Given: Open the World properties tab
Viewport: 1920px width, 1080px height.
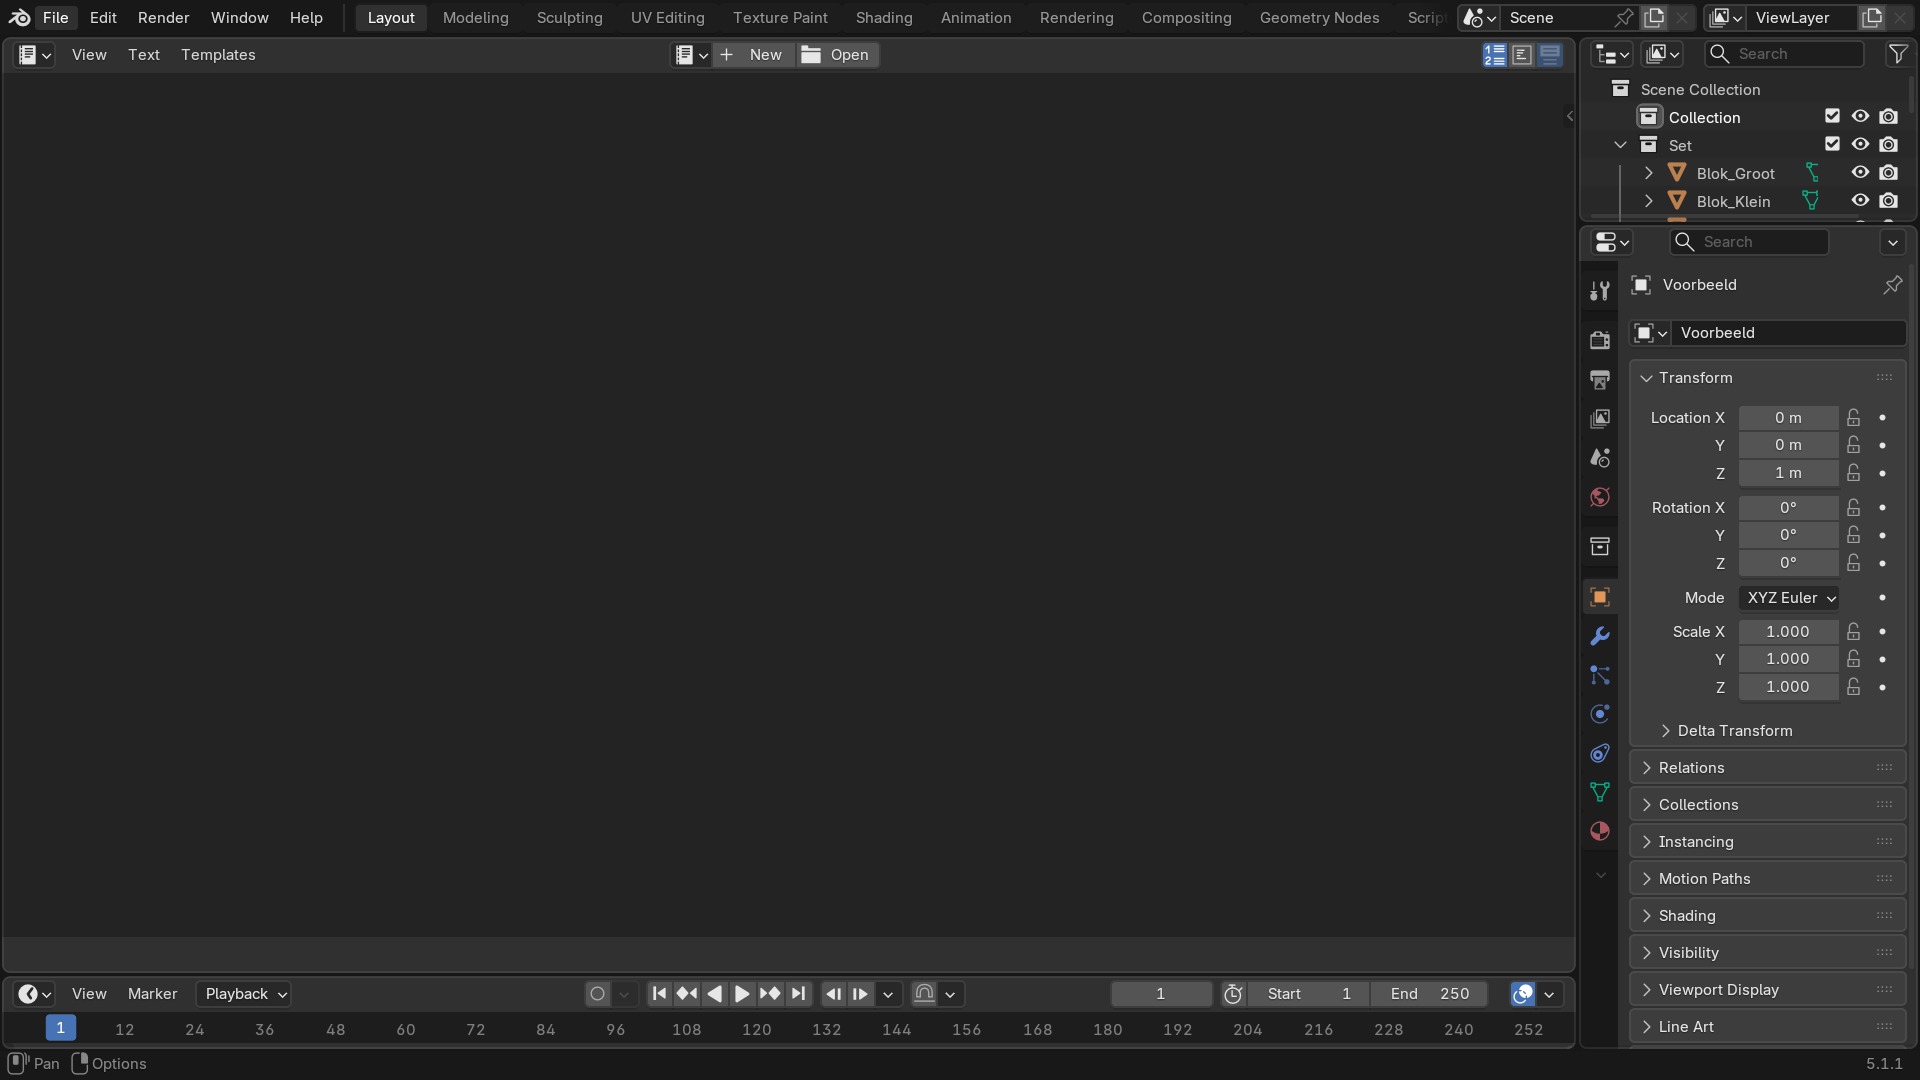Looking at the screenshot, I should tap(1600, 497).
